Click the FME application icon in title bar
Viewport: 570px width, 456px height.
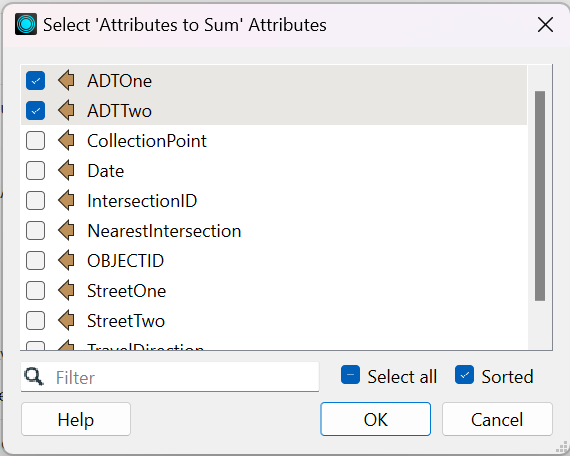[x=26, y=24]
